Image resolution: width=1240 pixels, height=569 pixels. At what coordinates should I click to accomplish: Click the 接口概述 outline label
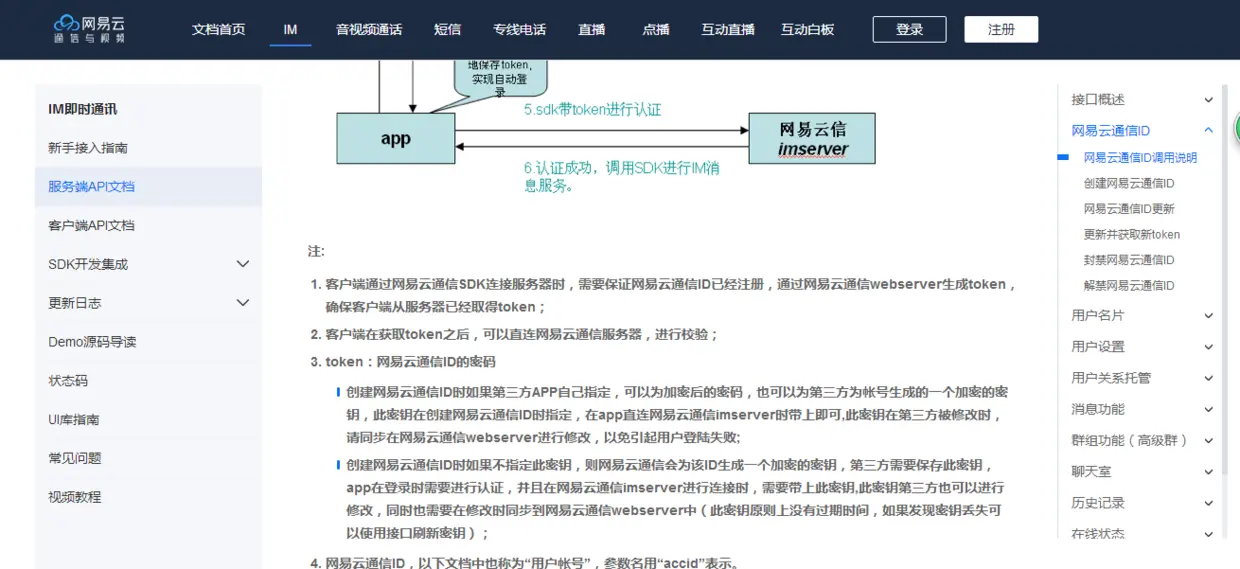click(x=1098, y=100)
